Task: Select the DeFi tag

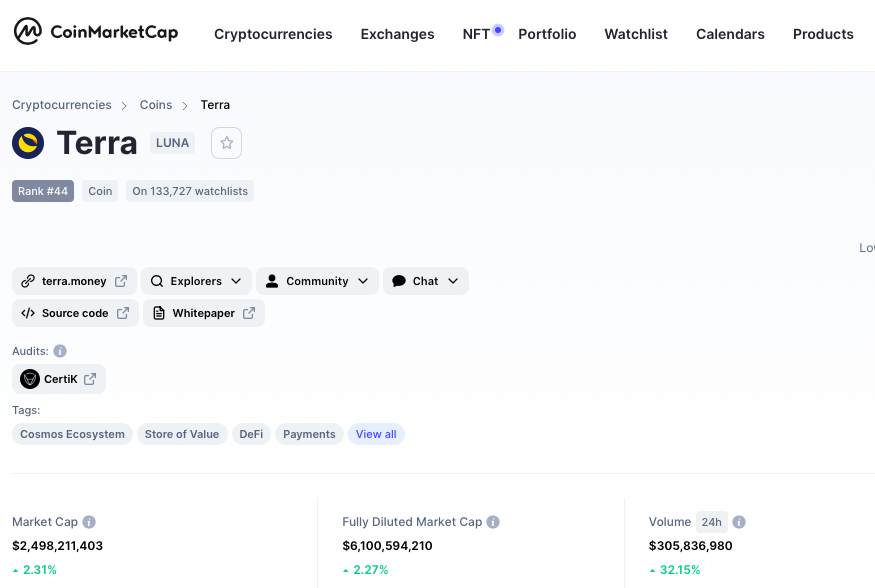Action: pyautogui.click(x=251, y=434)
